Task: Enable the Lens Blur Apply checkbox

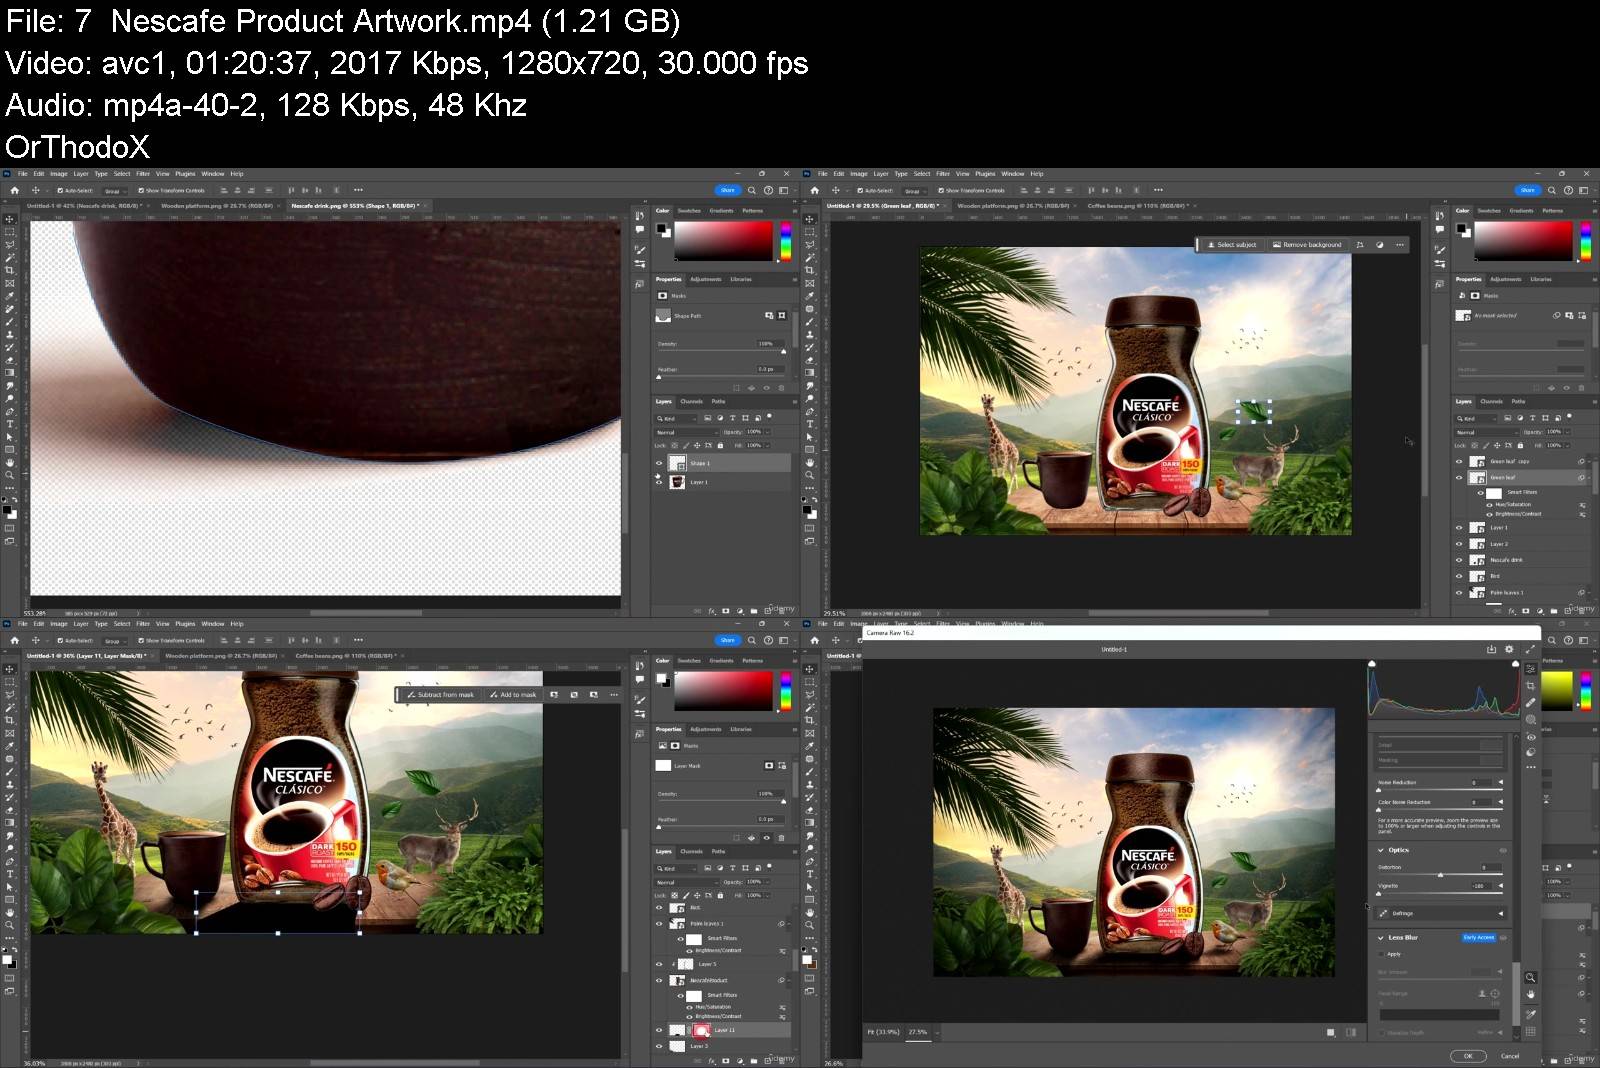Action: click(1382, 954)
